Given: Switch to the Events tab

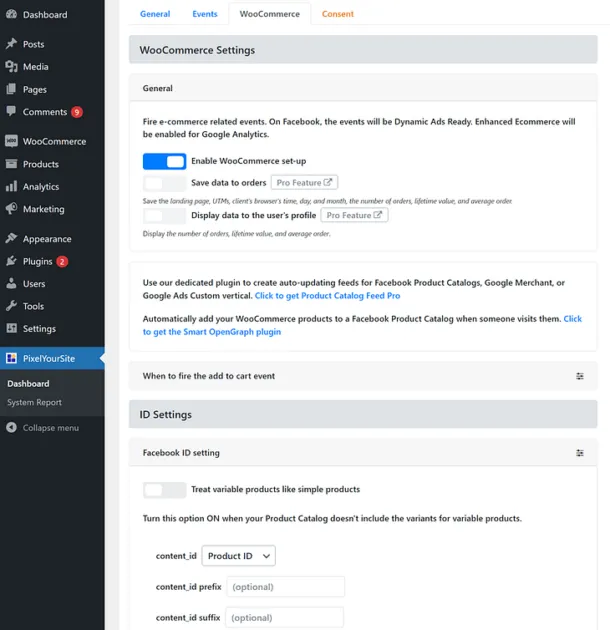Looking at the screenshot, I should tap(204, 14).
